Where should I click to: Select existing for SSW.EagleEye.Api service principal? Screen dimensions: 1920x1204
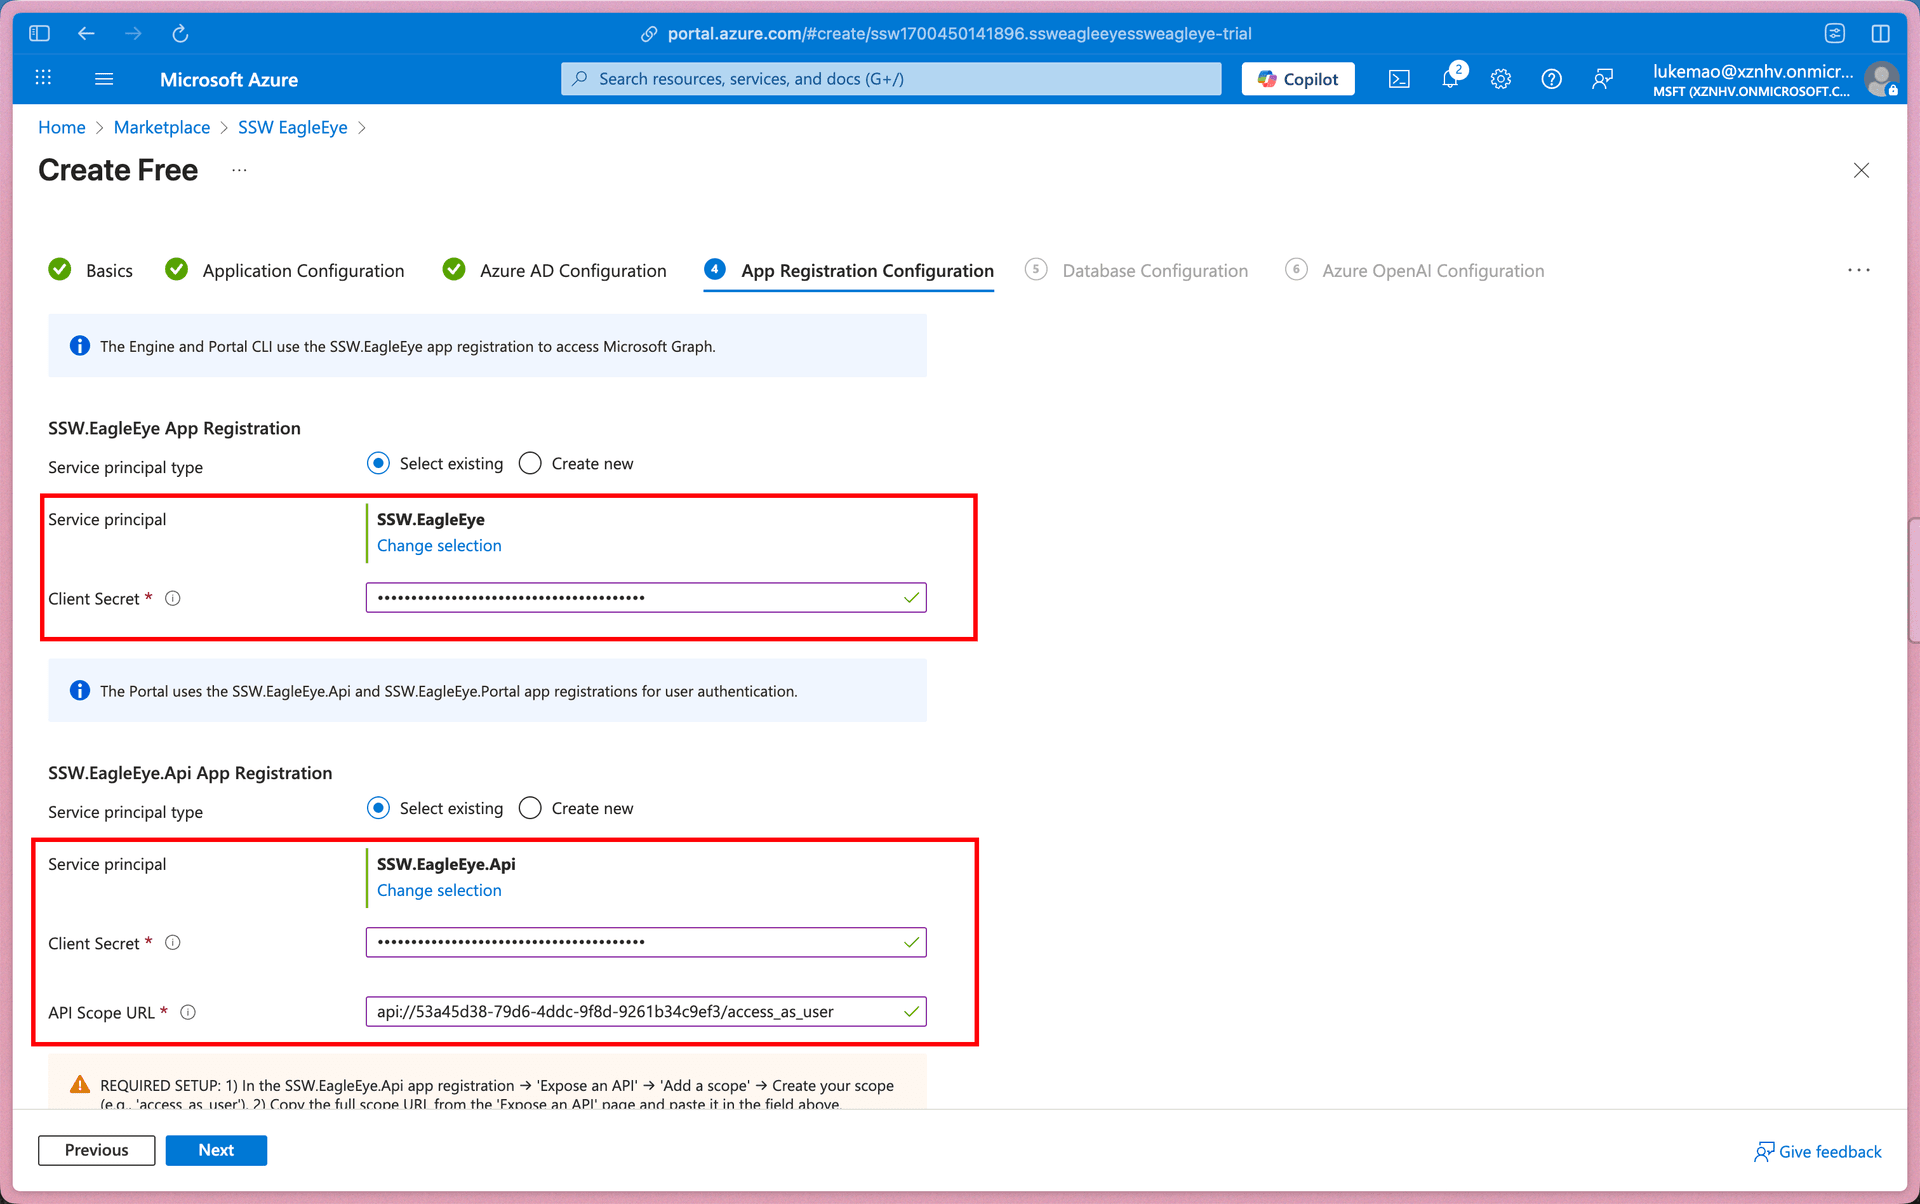pos(378,808)
